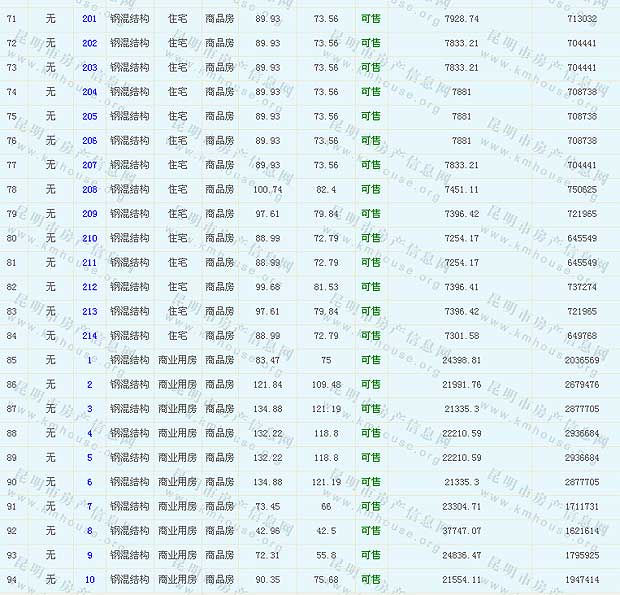The image size is (620, 595).
Task: Click the room 210 link
Action: point(89,238)
